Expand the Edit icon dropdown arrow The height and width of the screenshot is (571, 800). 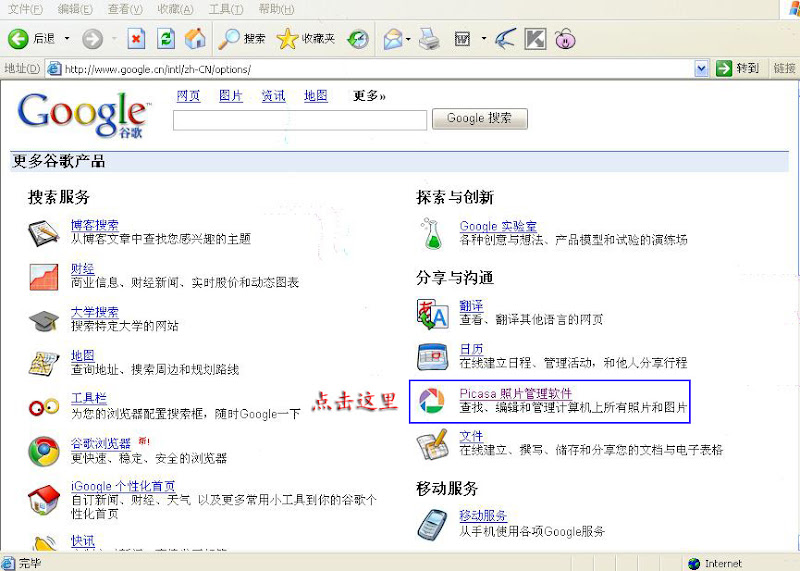(483, 39)
